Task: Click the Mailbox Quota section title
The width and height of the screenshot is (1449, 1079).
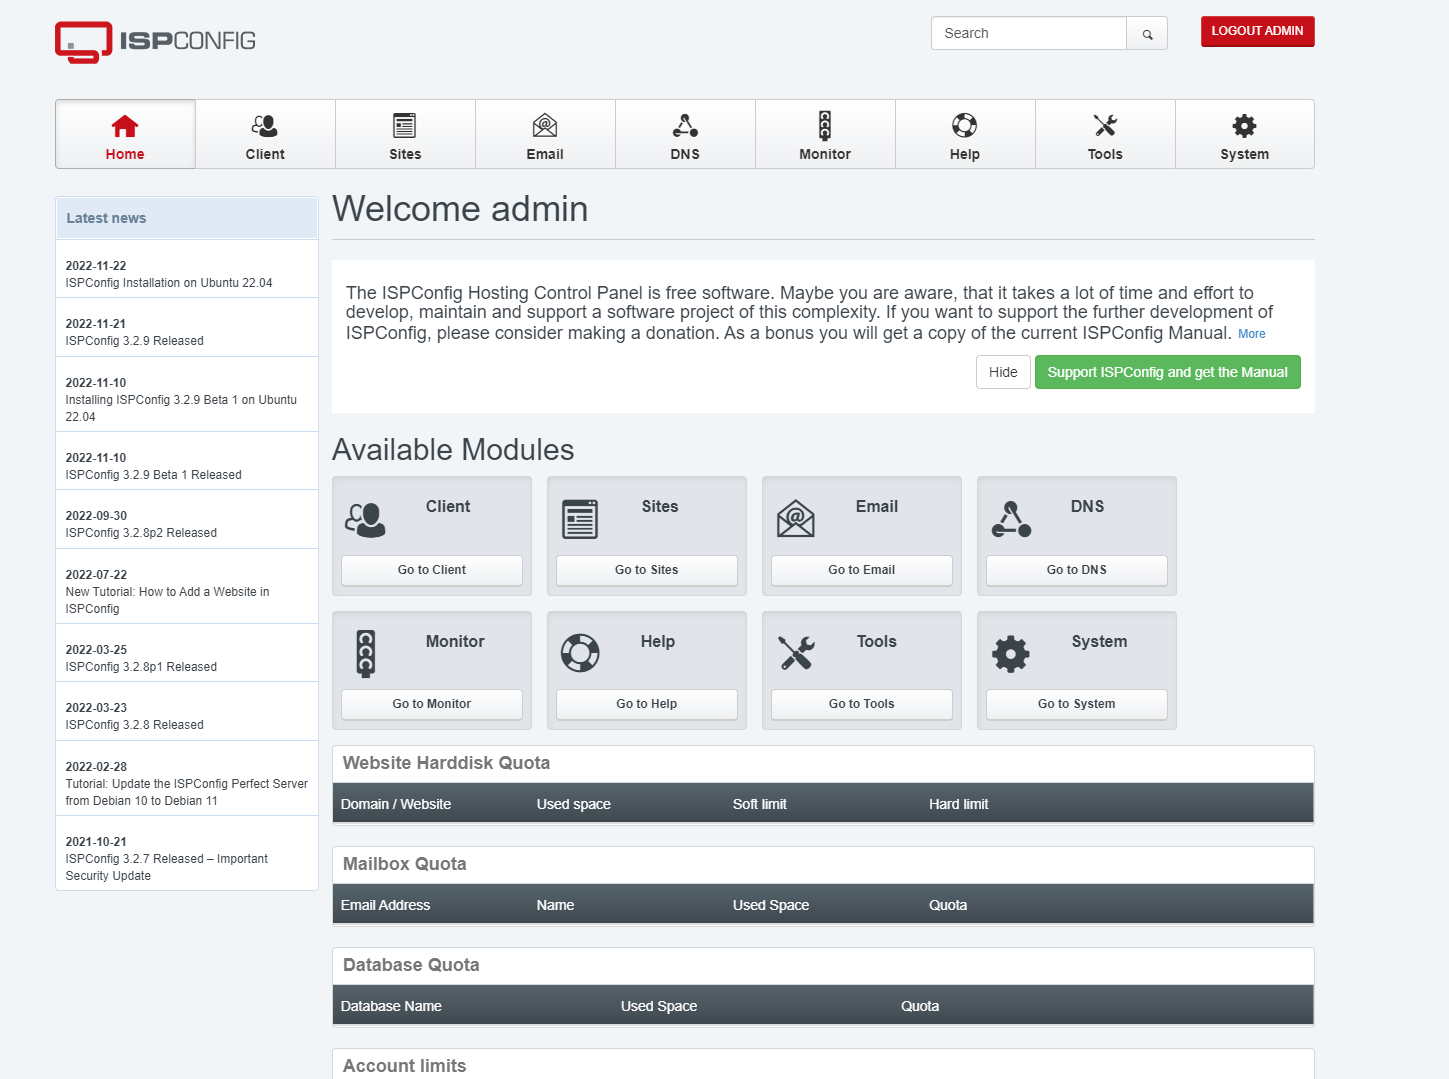Action: click(404, 864)
